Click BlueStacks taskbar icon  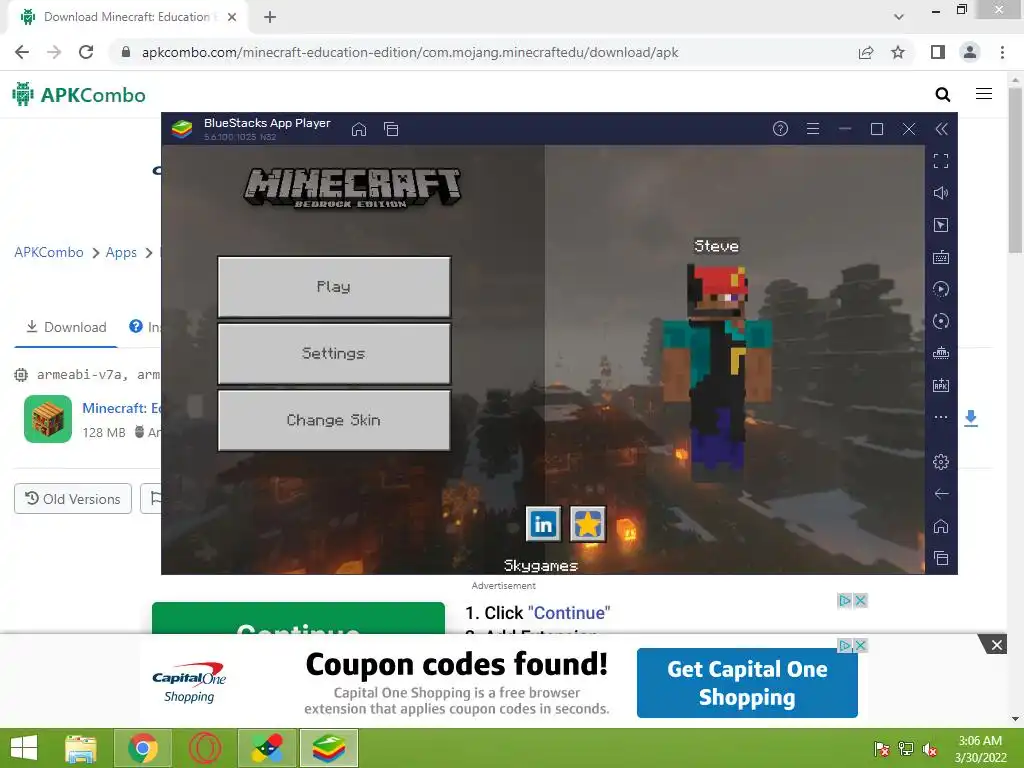pyautogui.click(x=329, y=748)
